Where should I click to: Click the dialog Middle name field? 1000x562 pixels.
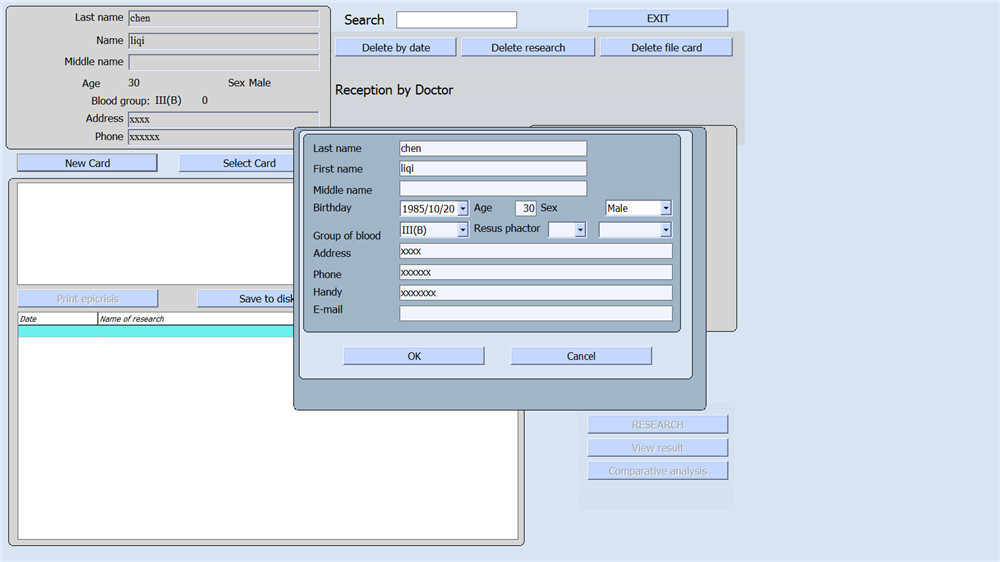[493, 189]
